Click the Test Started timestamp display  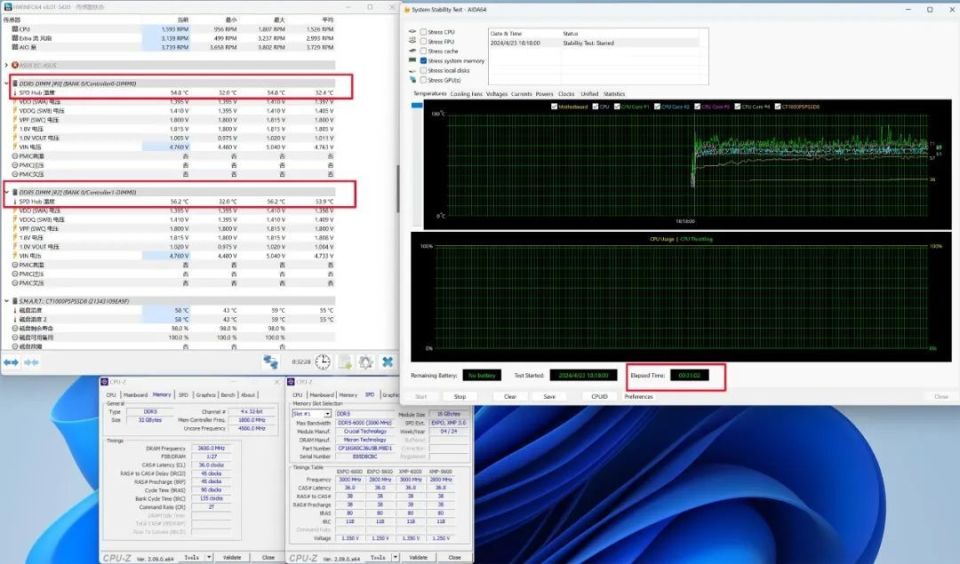point(583,375)
